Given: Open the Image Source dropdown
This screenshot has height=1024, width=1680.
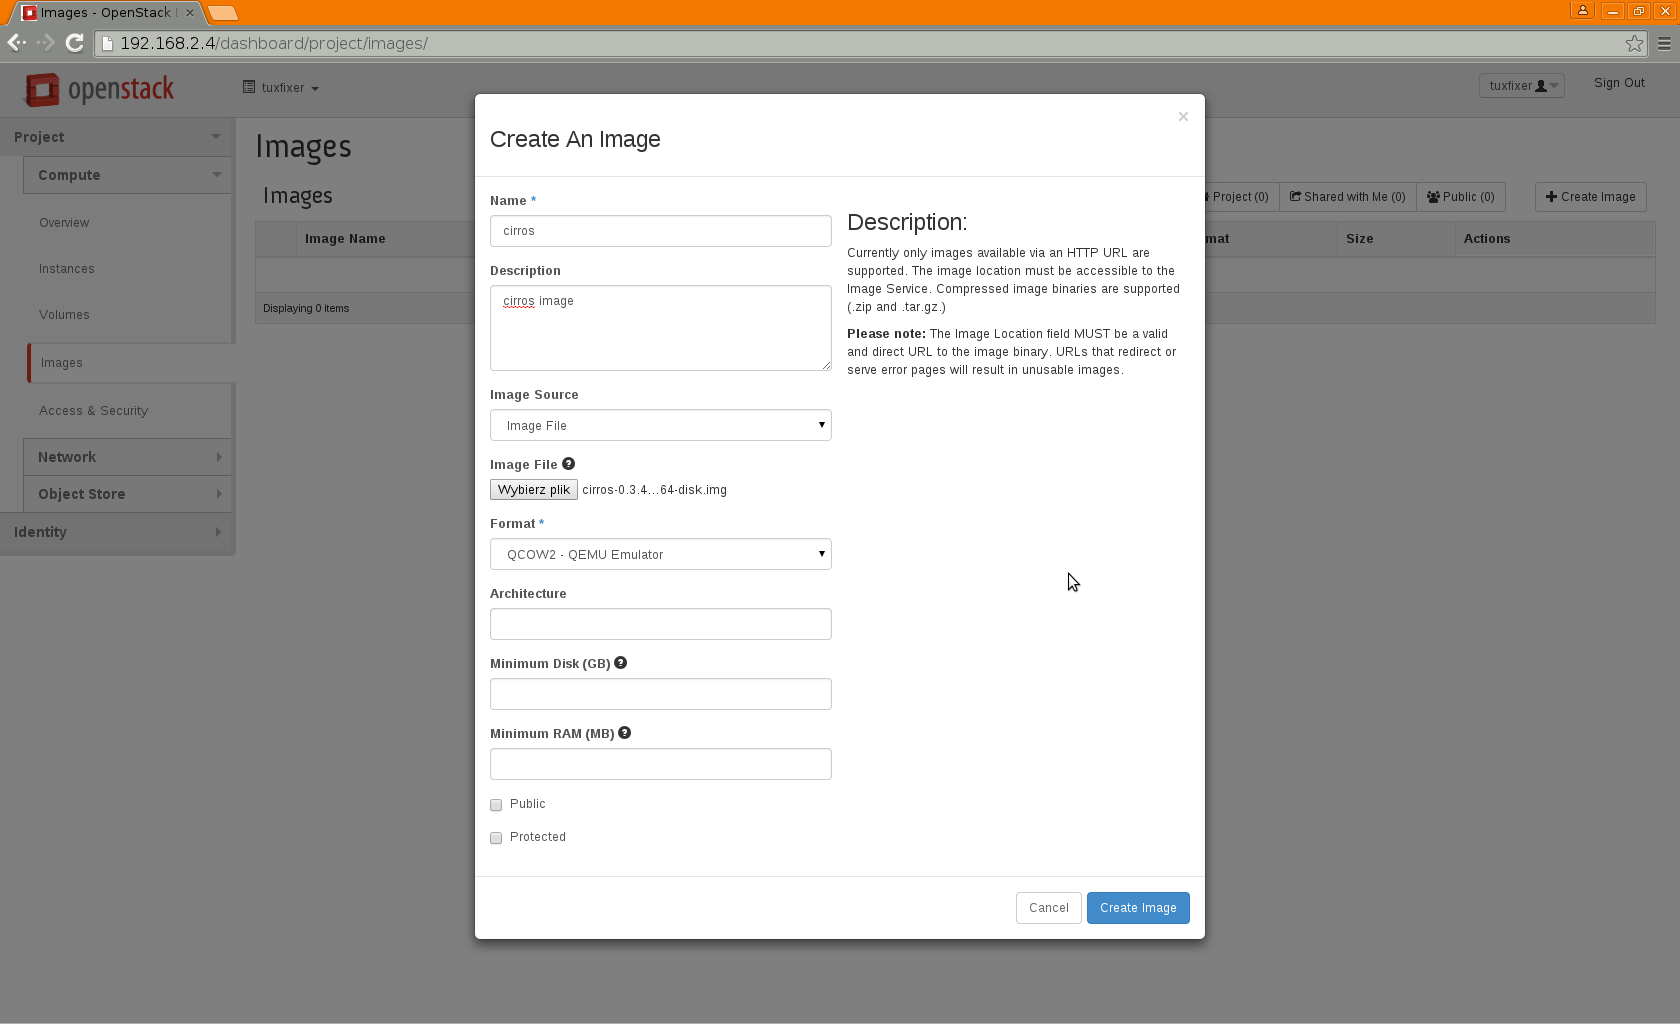Looking at the screenshot, I should [x=660, y=425].
